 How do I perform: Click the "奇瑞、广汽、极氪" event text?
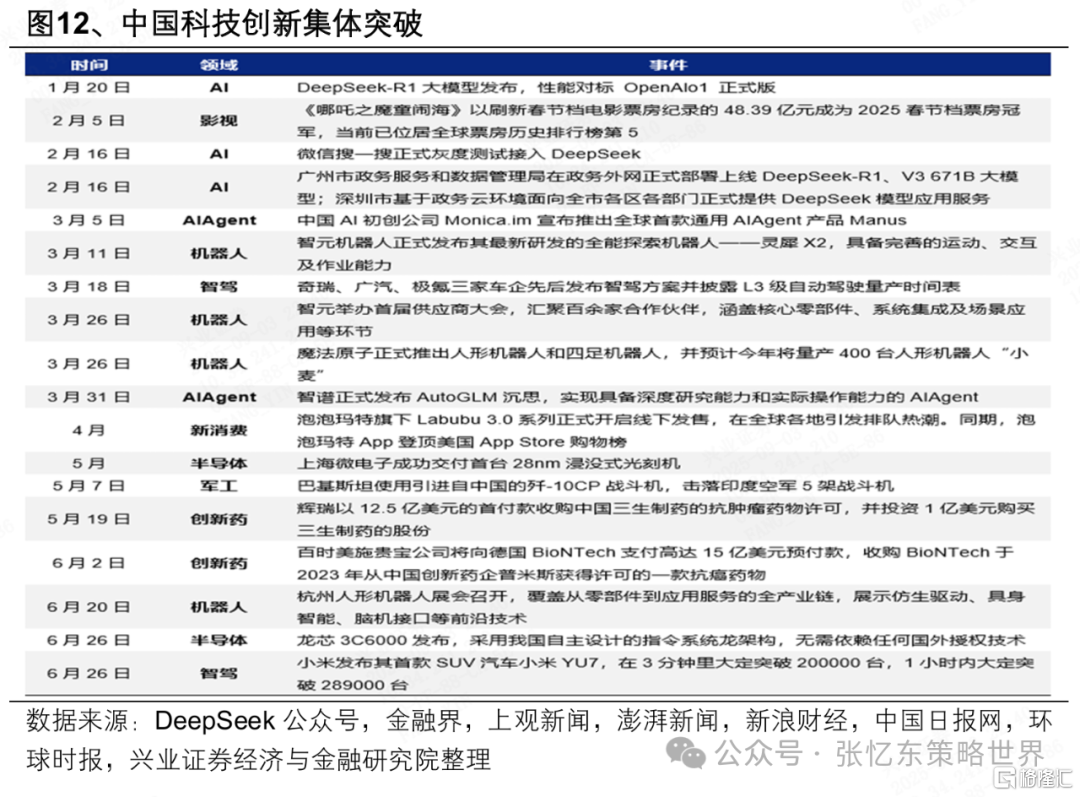click(x=628, y=287)
